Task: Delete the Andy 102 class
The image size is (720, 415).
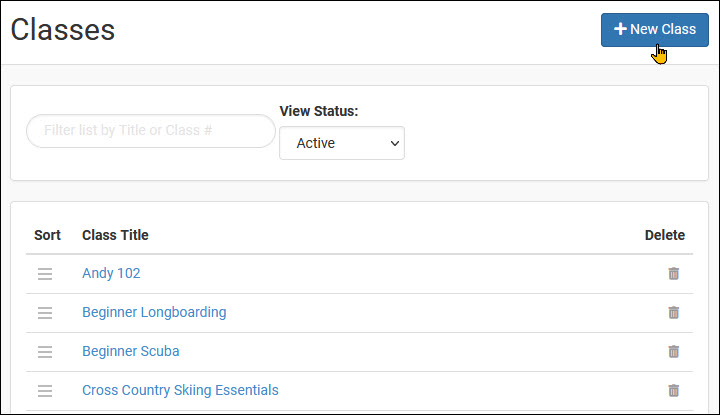Action: coord(674,274)
